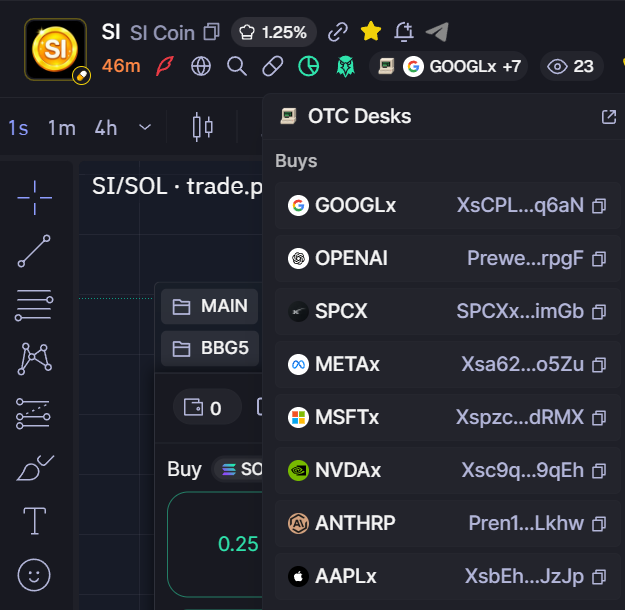Select the Text annotation tool

click(35, 521)
